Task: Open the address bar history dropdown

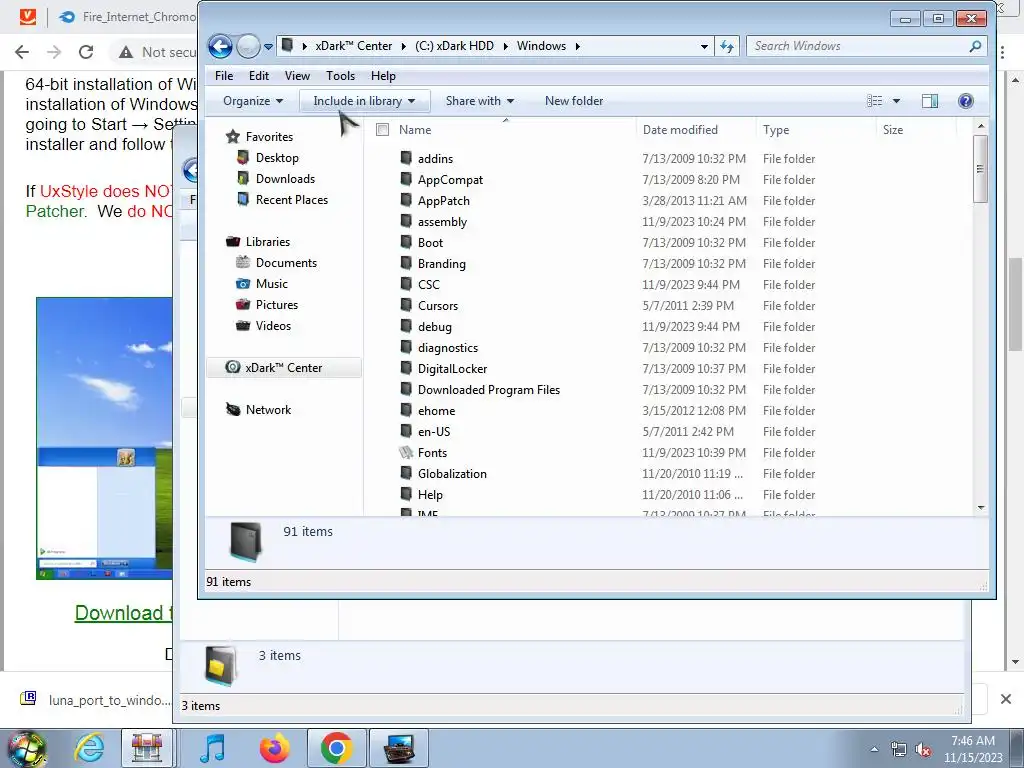Action: point(703,46)
